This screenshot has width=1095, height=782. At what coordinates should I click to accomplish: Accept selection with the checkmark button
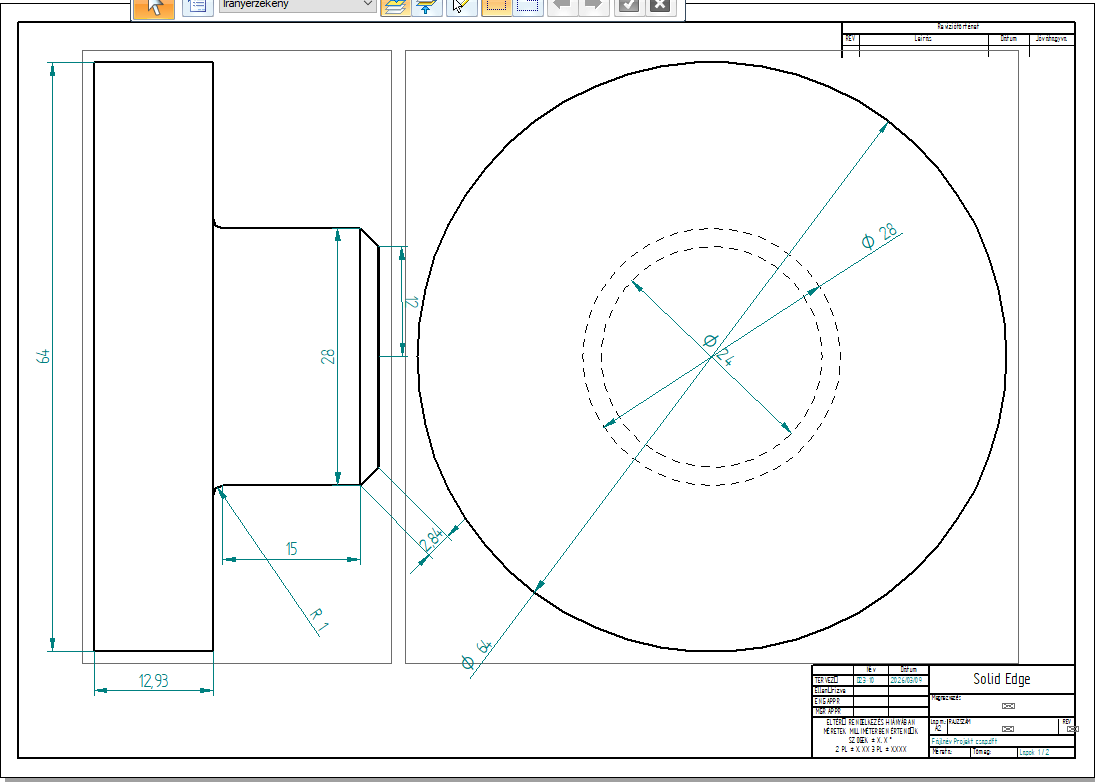pos(628,6)
